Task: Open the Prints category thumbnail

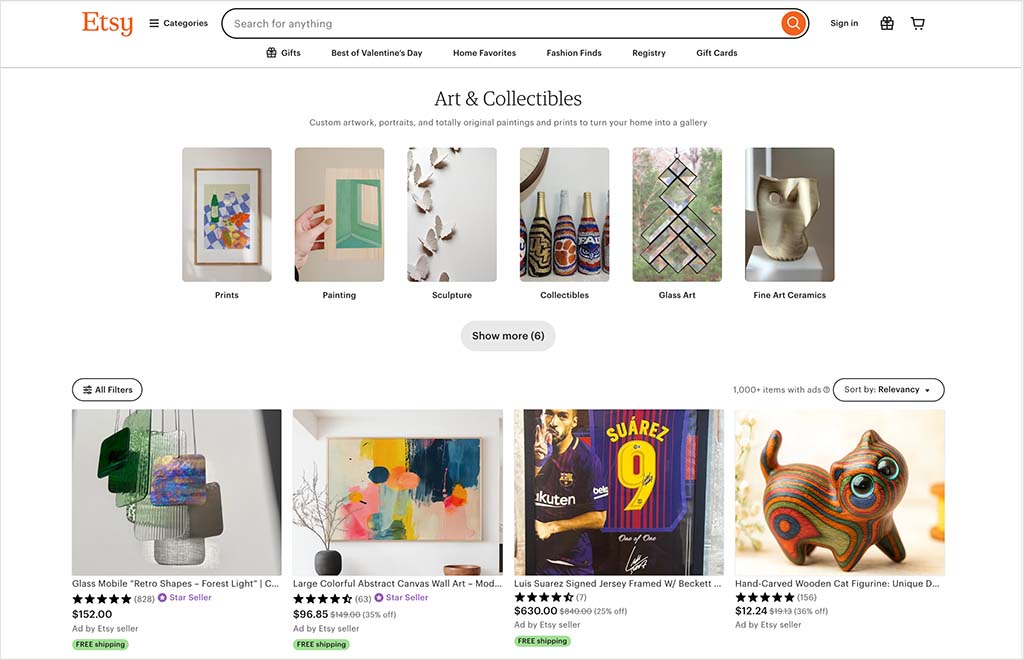Action: [x=226, y=213]
